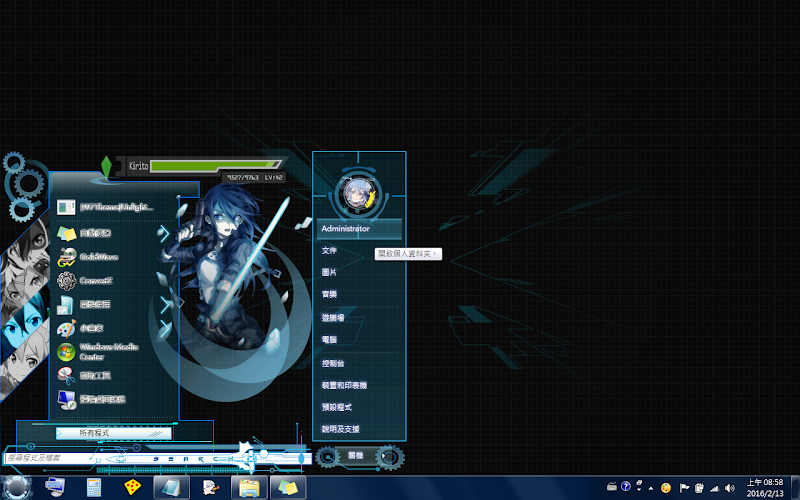Click the Start orb button
Image resolution: width=800 pixels, height=500 pixels.
tap(16, 487)
